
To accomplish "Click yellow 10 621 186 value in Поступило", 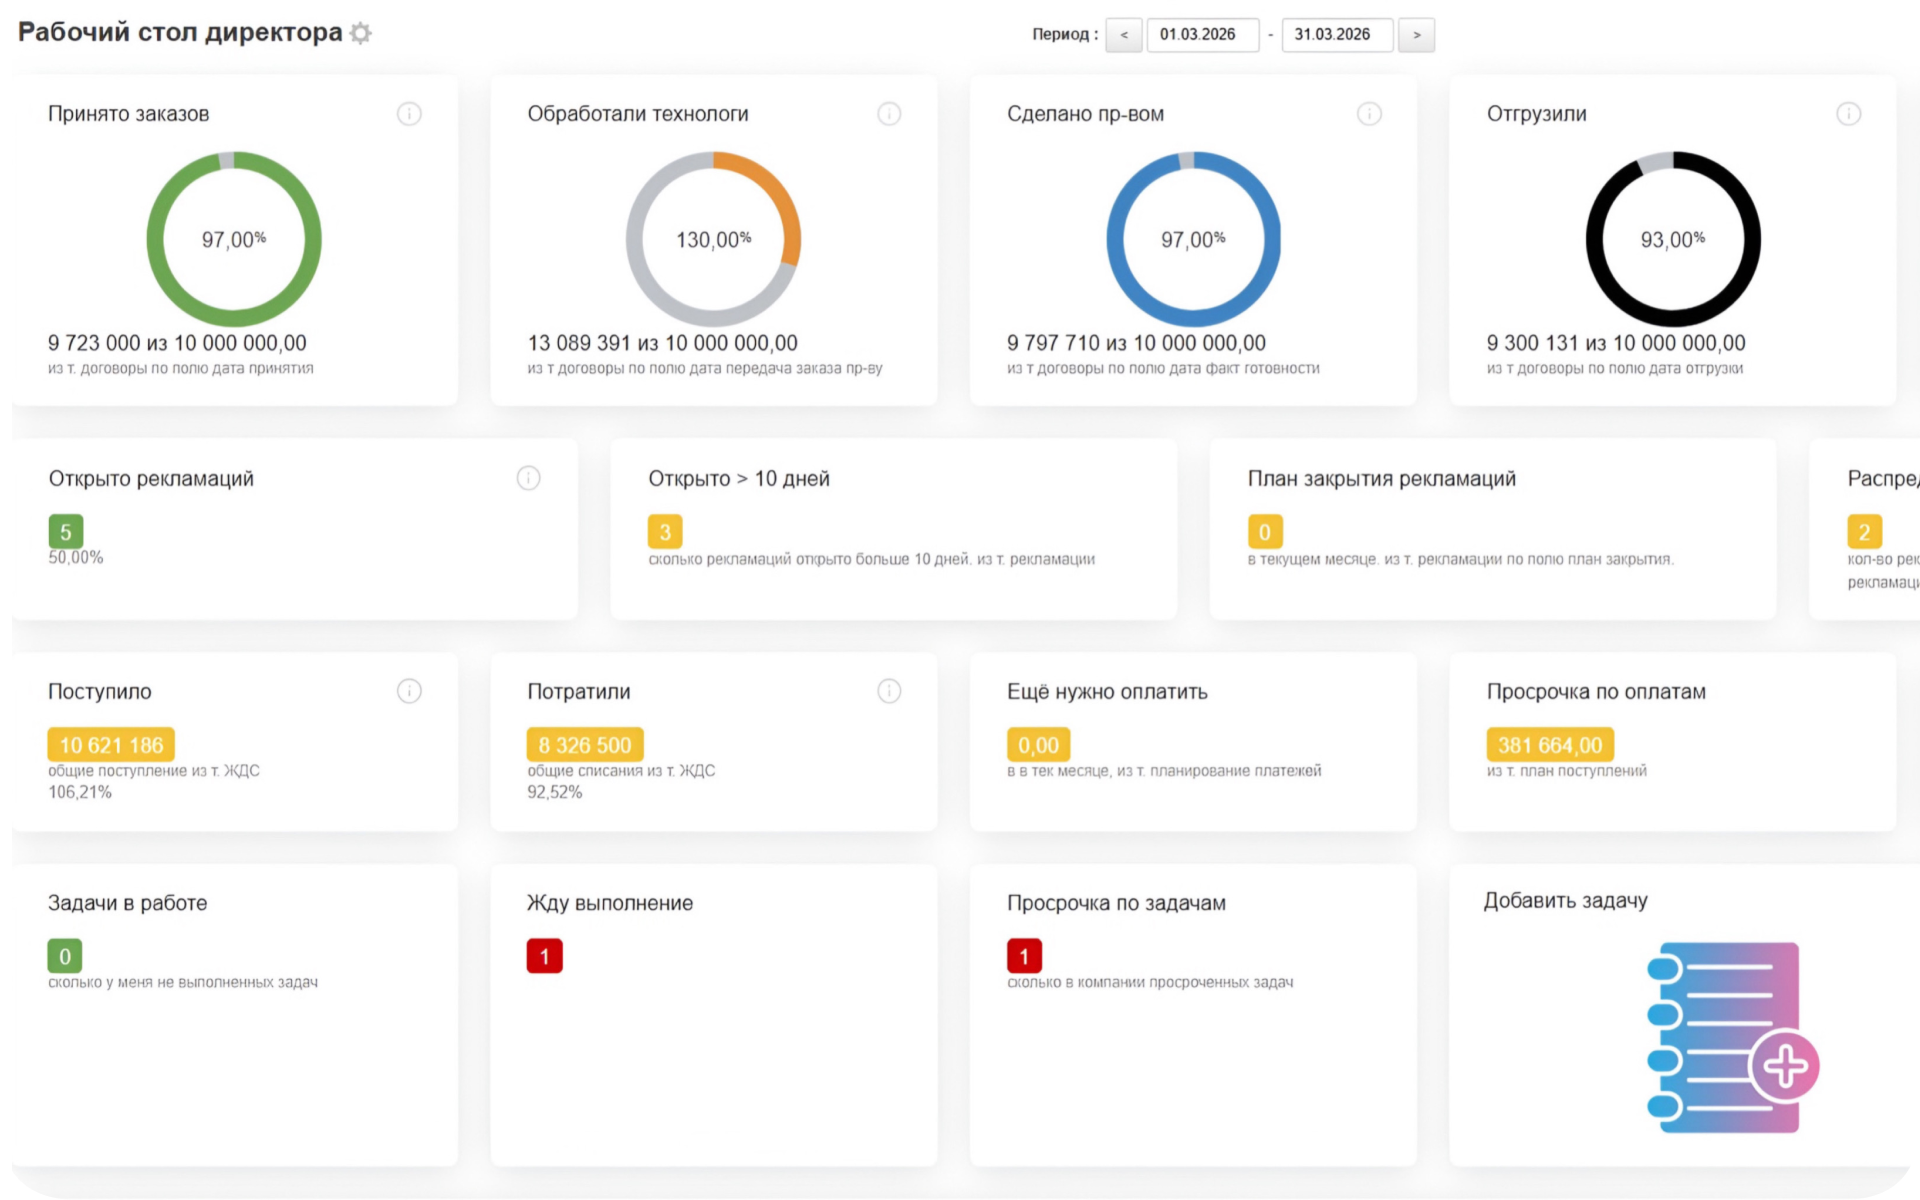I will [x=111, y=745].
